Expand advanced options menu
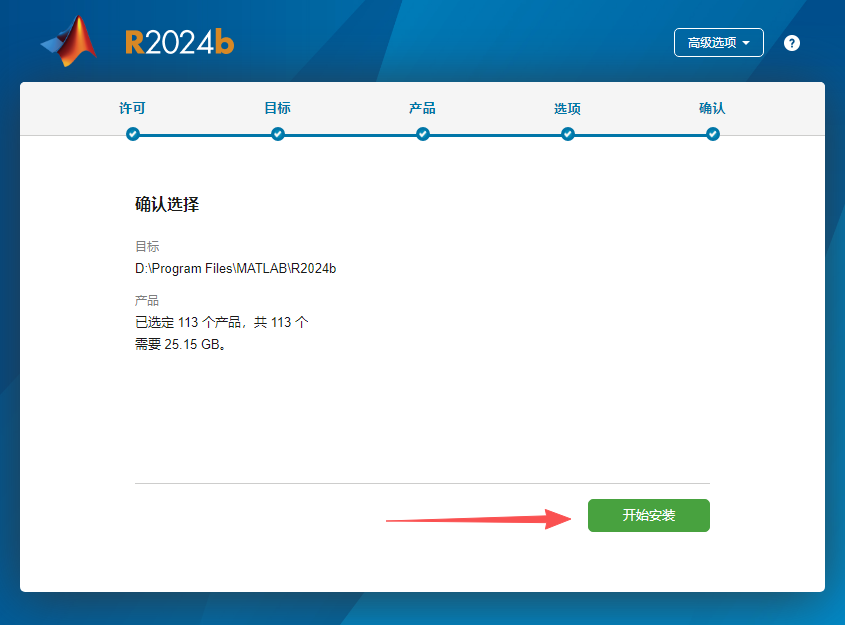The width and height of the screenshot is (845, 625). coord(717,42)
